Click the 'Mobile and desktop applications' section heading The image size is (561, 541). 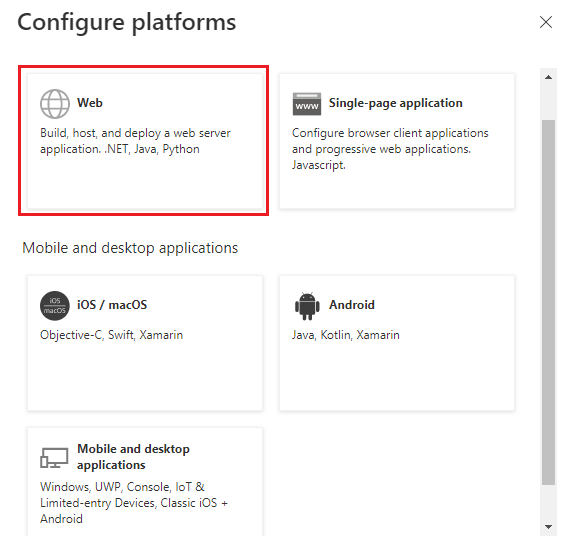[x=130, y=248]
